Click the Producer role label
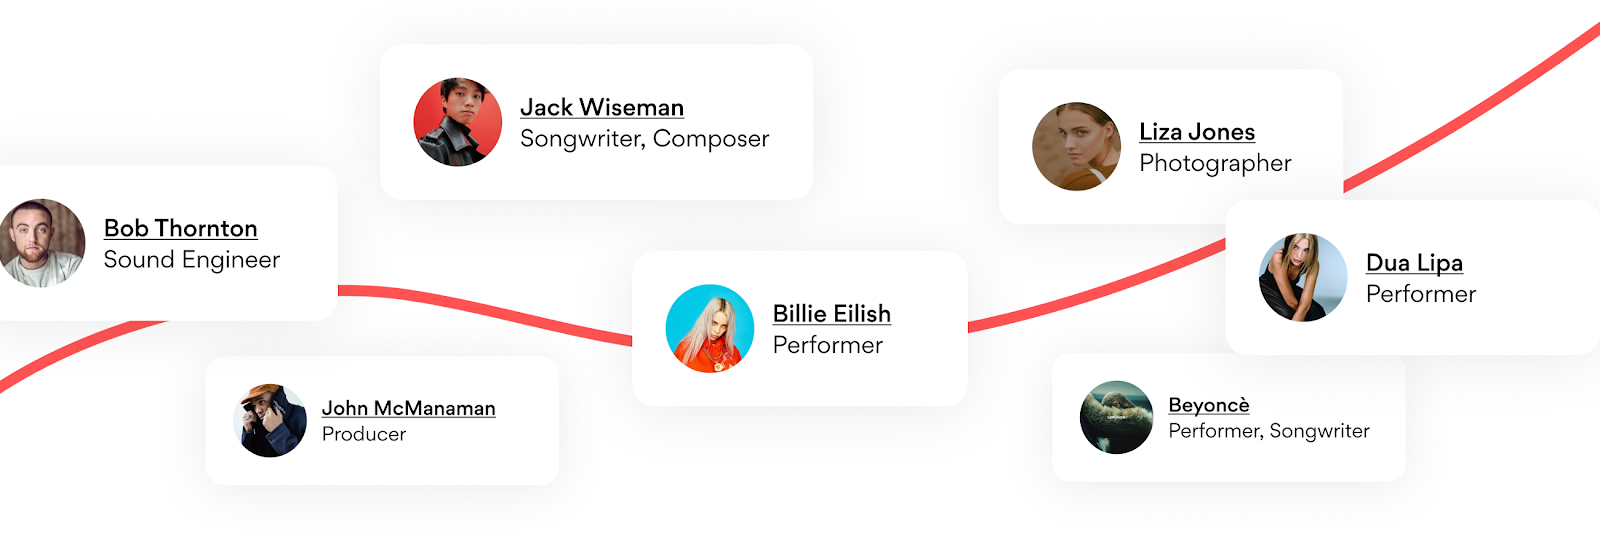 364,434
